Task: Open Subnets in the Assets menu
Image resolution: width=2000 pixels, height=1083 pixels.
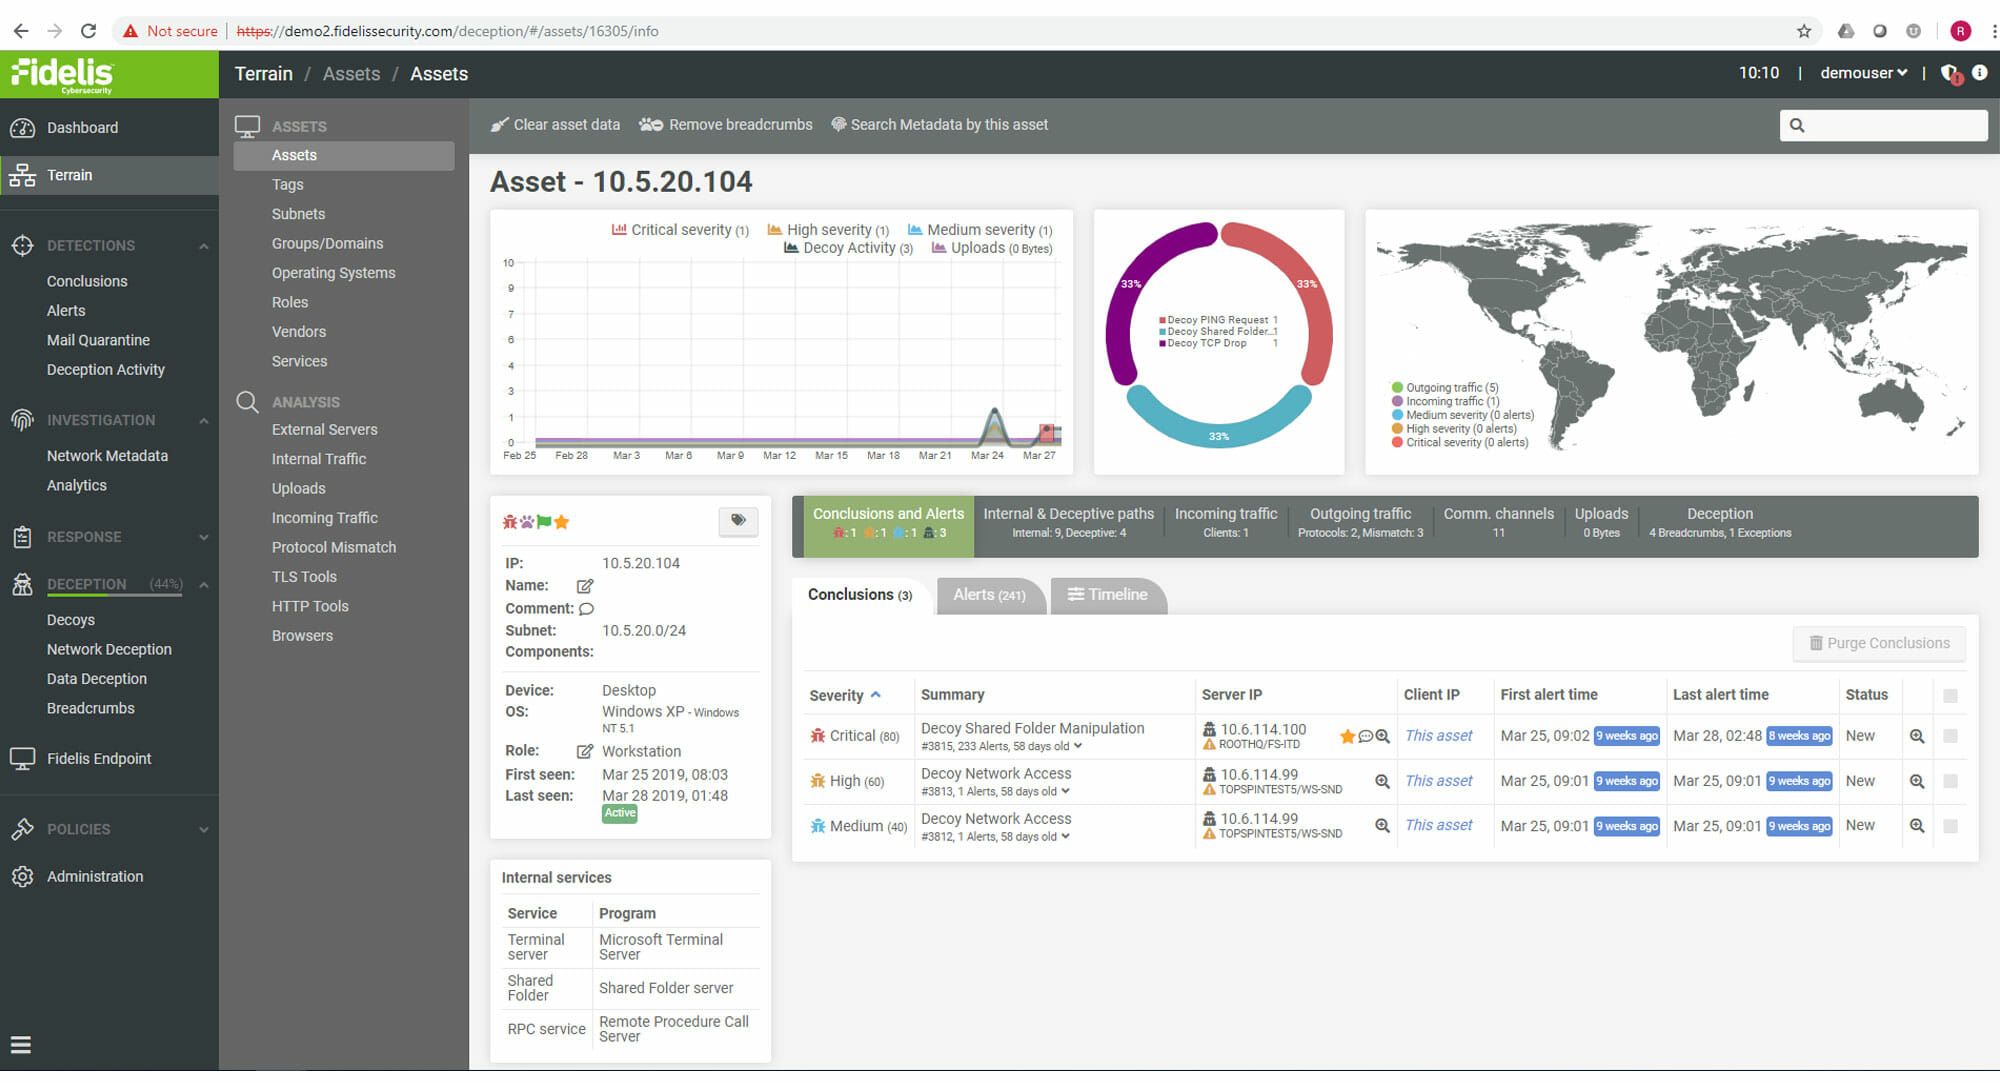Action: point(298,214)
